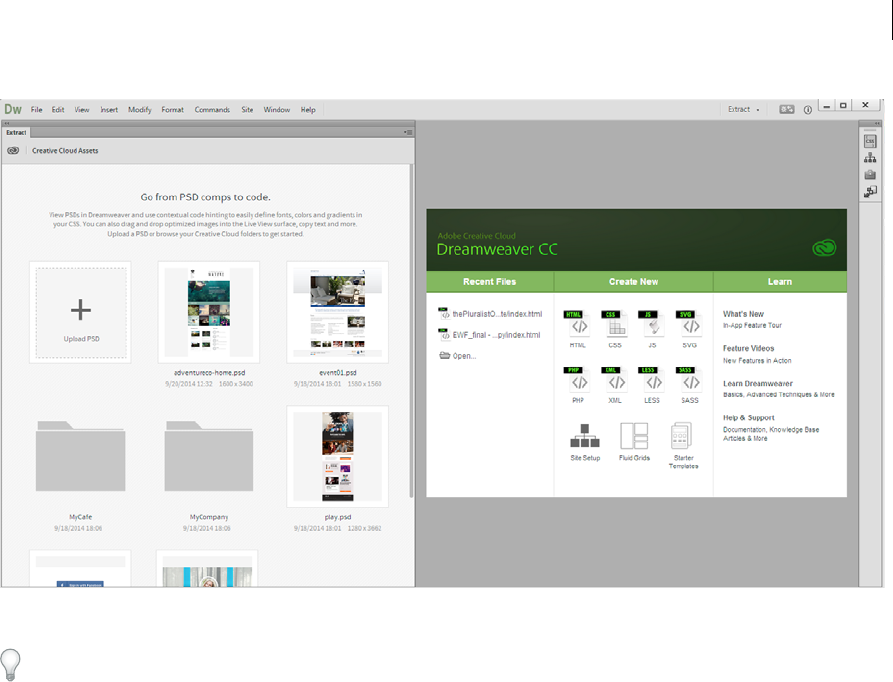Open the Site menu
Screen dimensions: 893x682
pos(247,109)
